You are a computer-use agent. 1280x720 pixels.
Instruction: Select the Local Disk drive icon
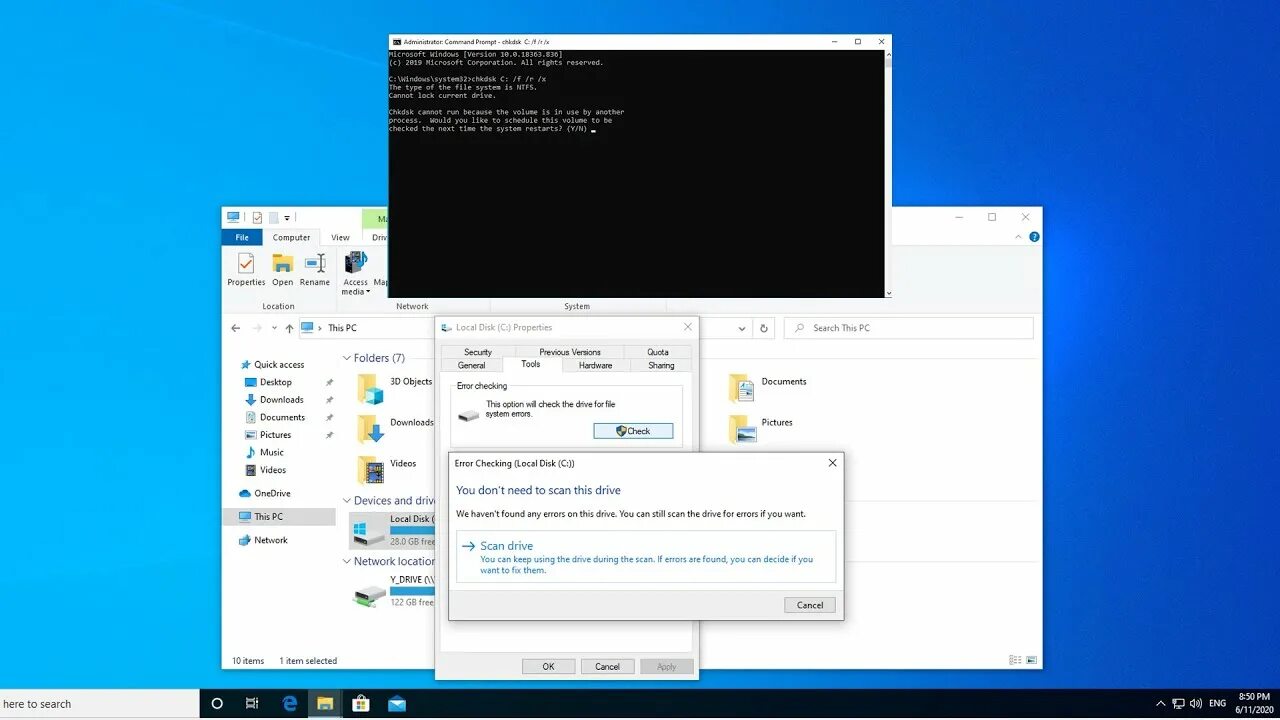(368, 531)
